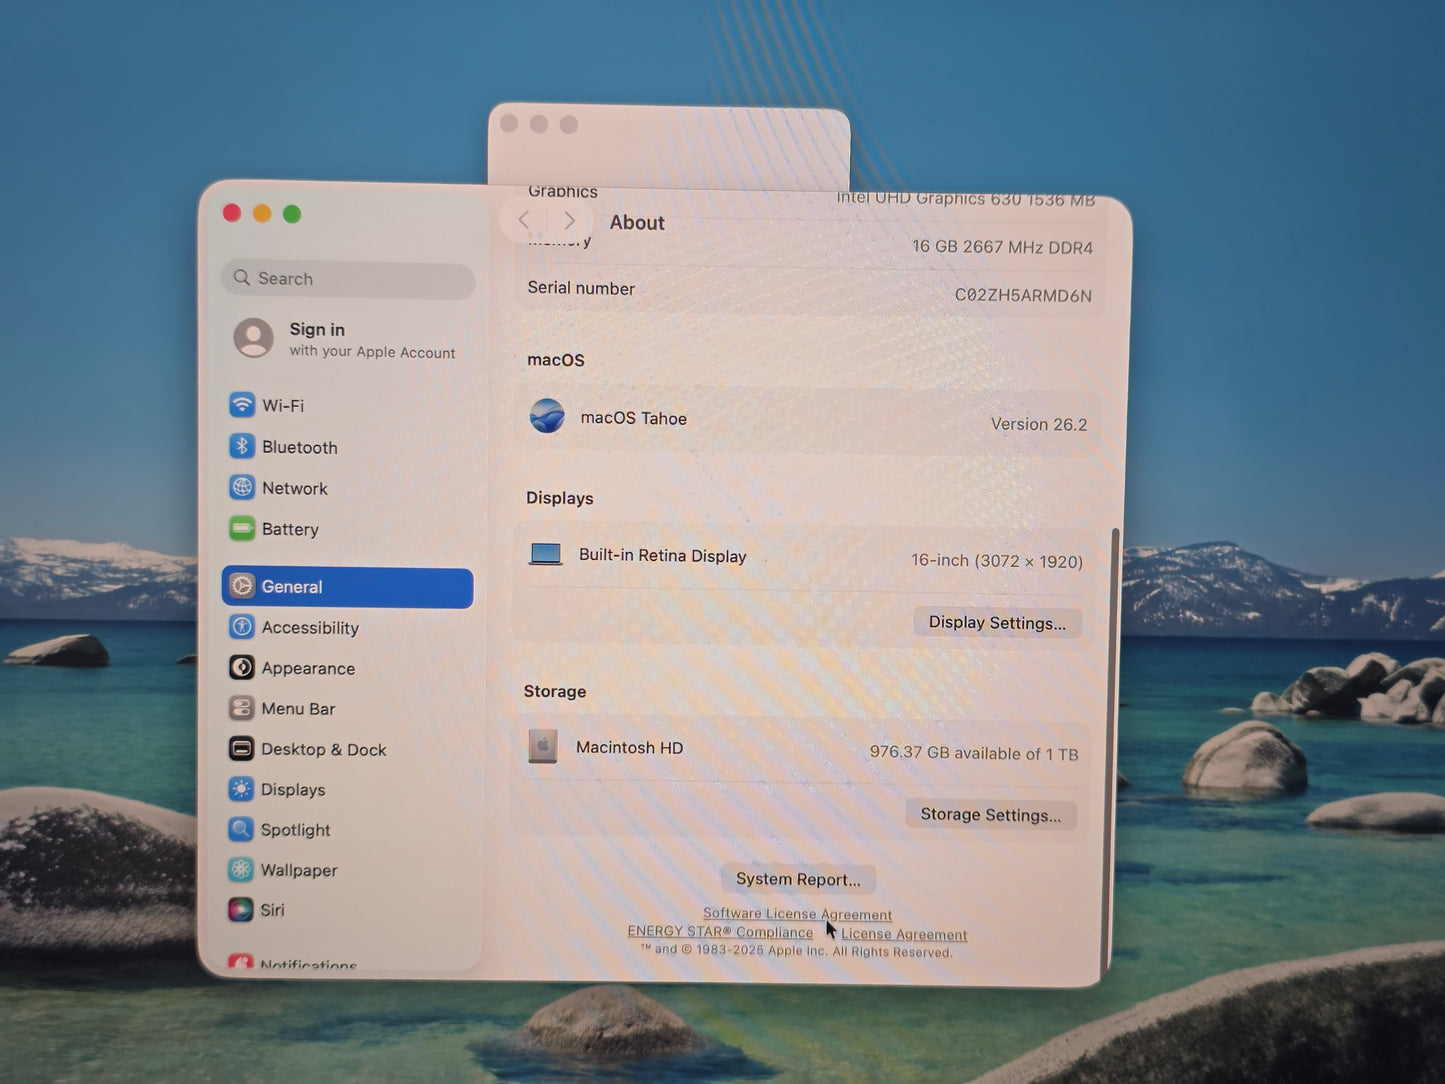The height and width of the screenshot is (1084, 1445).
Task: Select the Accessibility sidebar label
Action: pos(310,627)
